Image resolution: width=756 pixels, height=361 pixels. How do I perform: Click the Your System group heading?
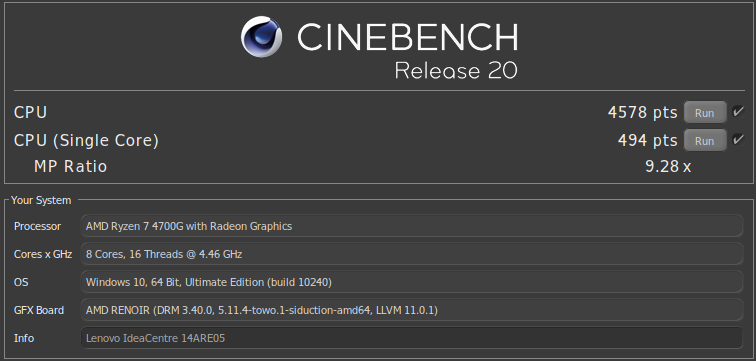(x=41, y=200)
